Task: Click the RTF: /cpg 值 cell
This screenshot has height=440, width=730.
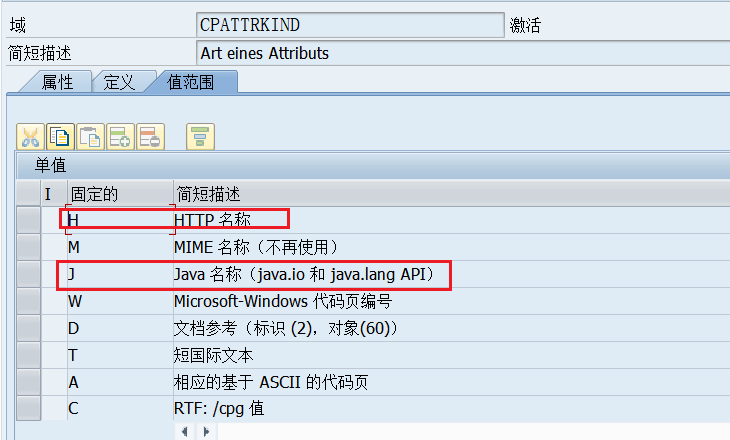Action: click(452, 408)
